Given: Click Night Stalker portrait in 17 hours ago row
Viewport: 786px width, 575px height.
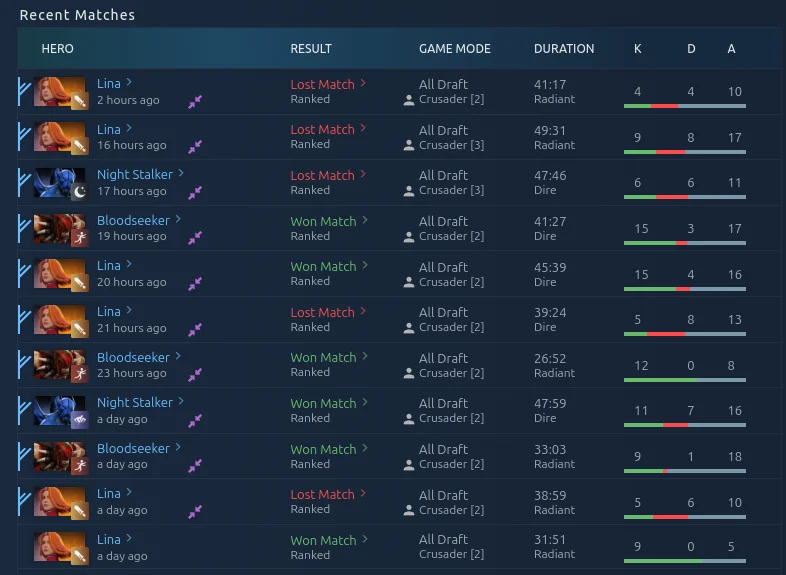Looking at the screenshot, I should [59, 183].
